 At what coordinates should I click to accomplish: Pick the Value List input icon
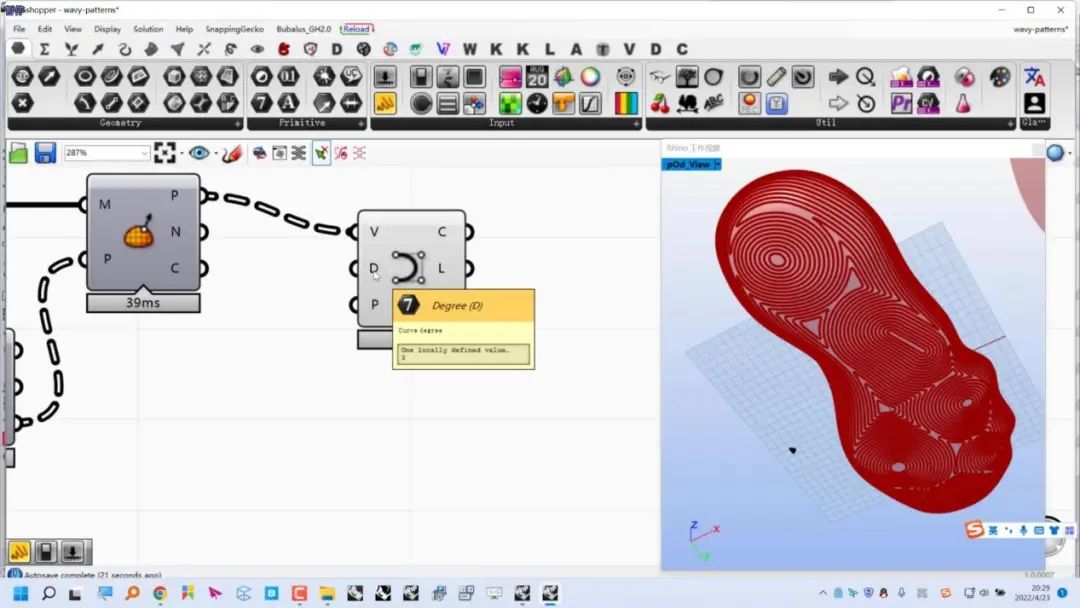coord(448,103)
